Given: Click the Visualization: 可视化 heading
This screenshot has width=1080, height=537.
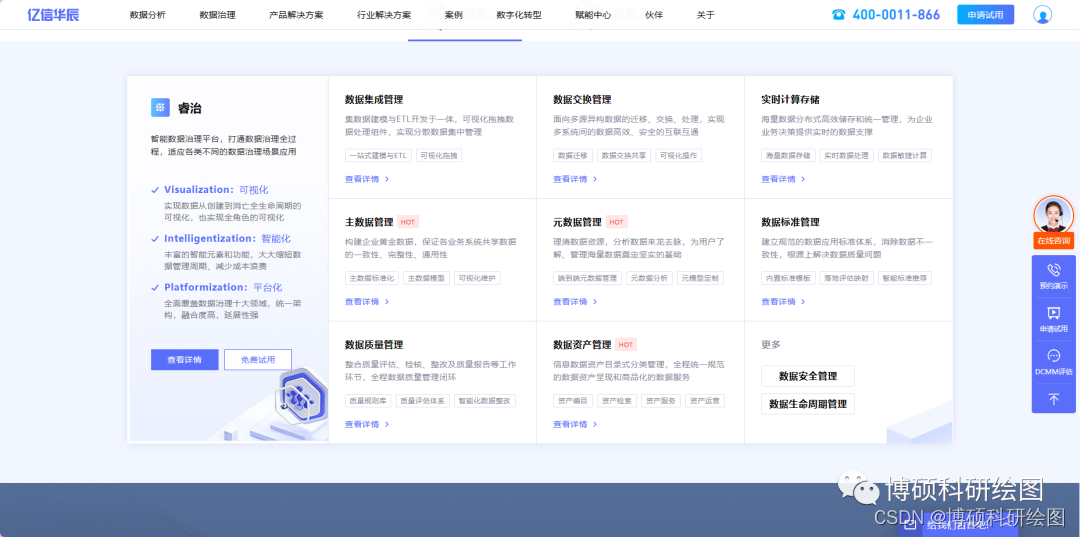Looking at the screenshot, I should tap(216, 189).
